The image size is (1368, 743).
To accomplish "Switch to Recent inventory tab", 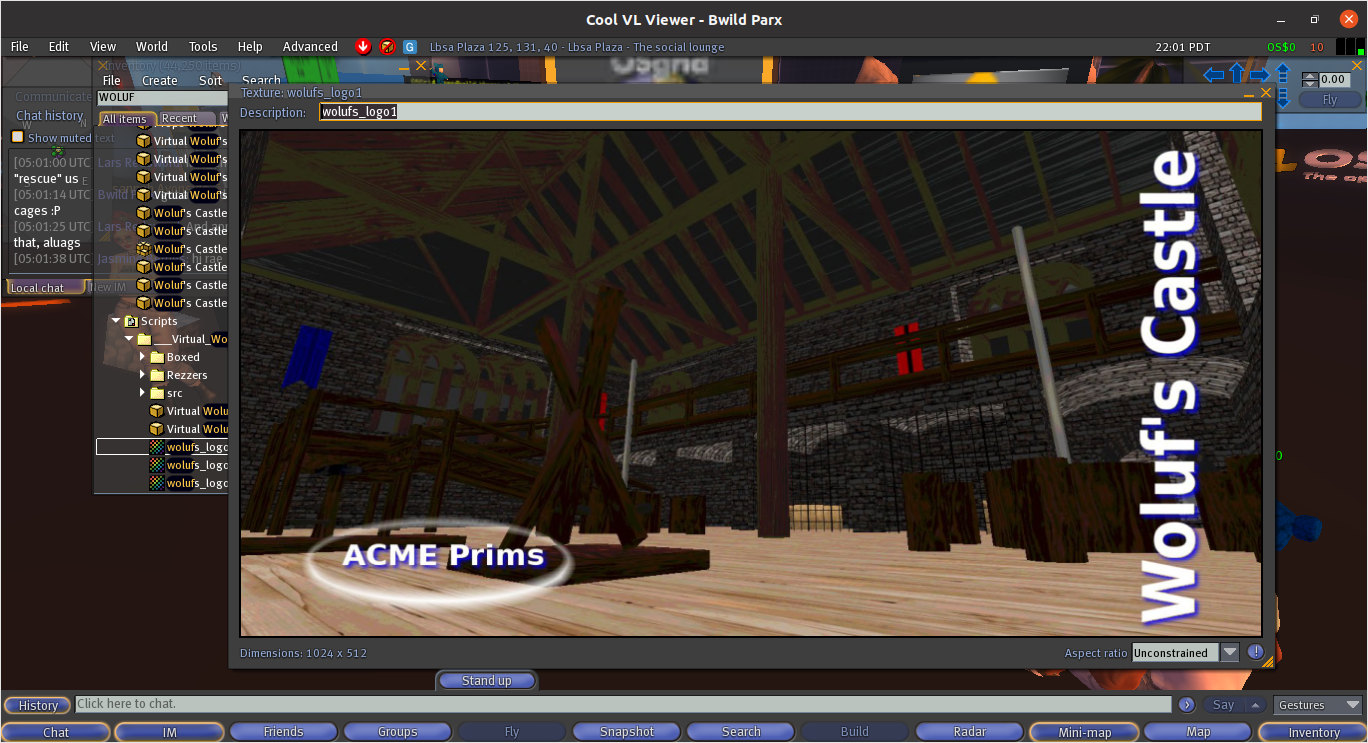I will pos(186,118).
